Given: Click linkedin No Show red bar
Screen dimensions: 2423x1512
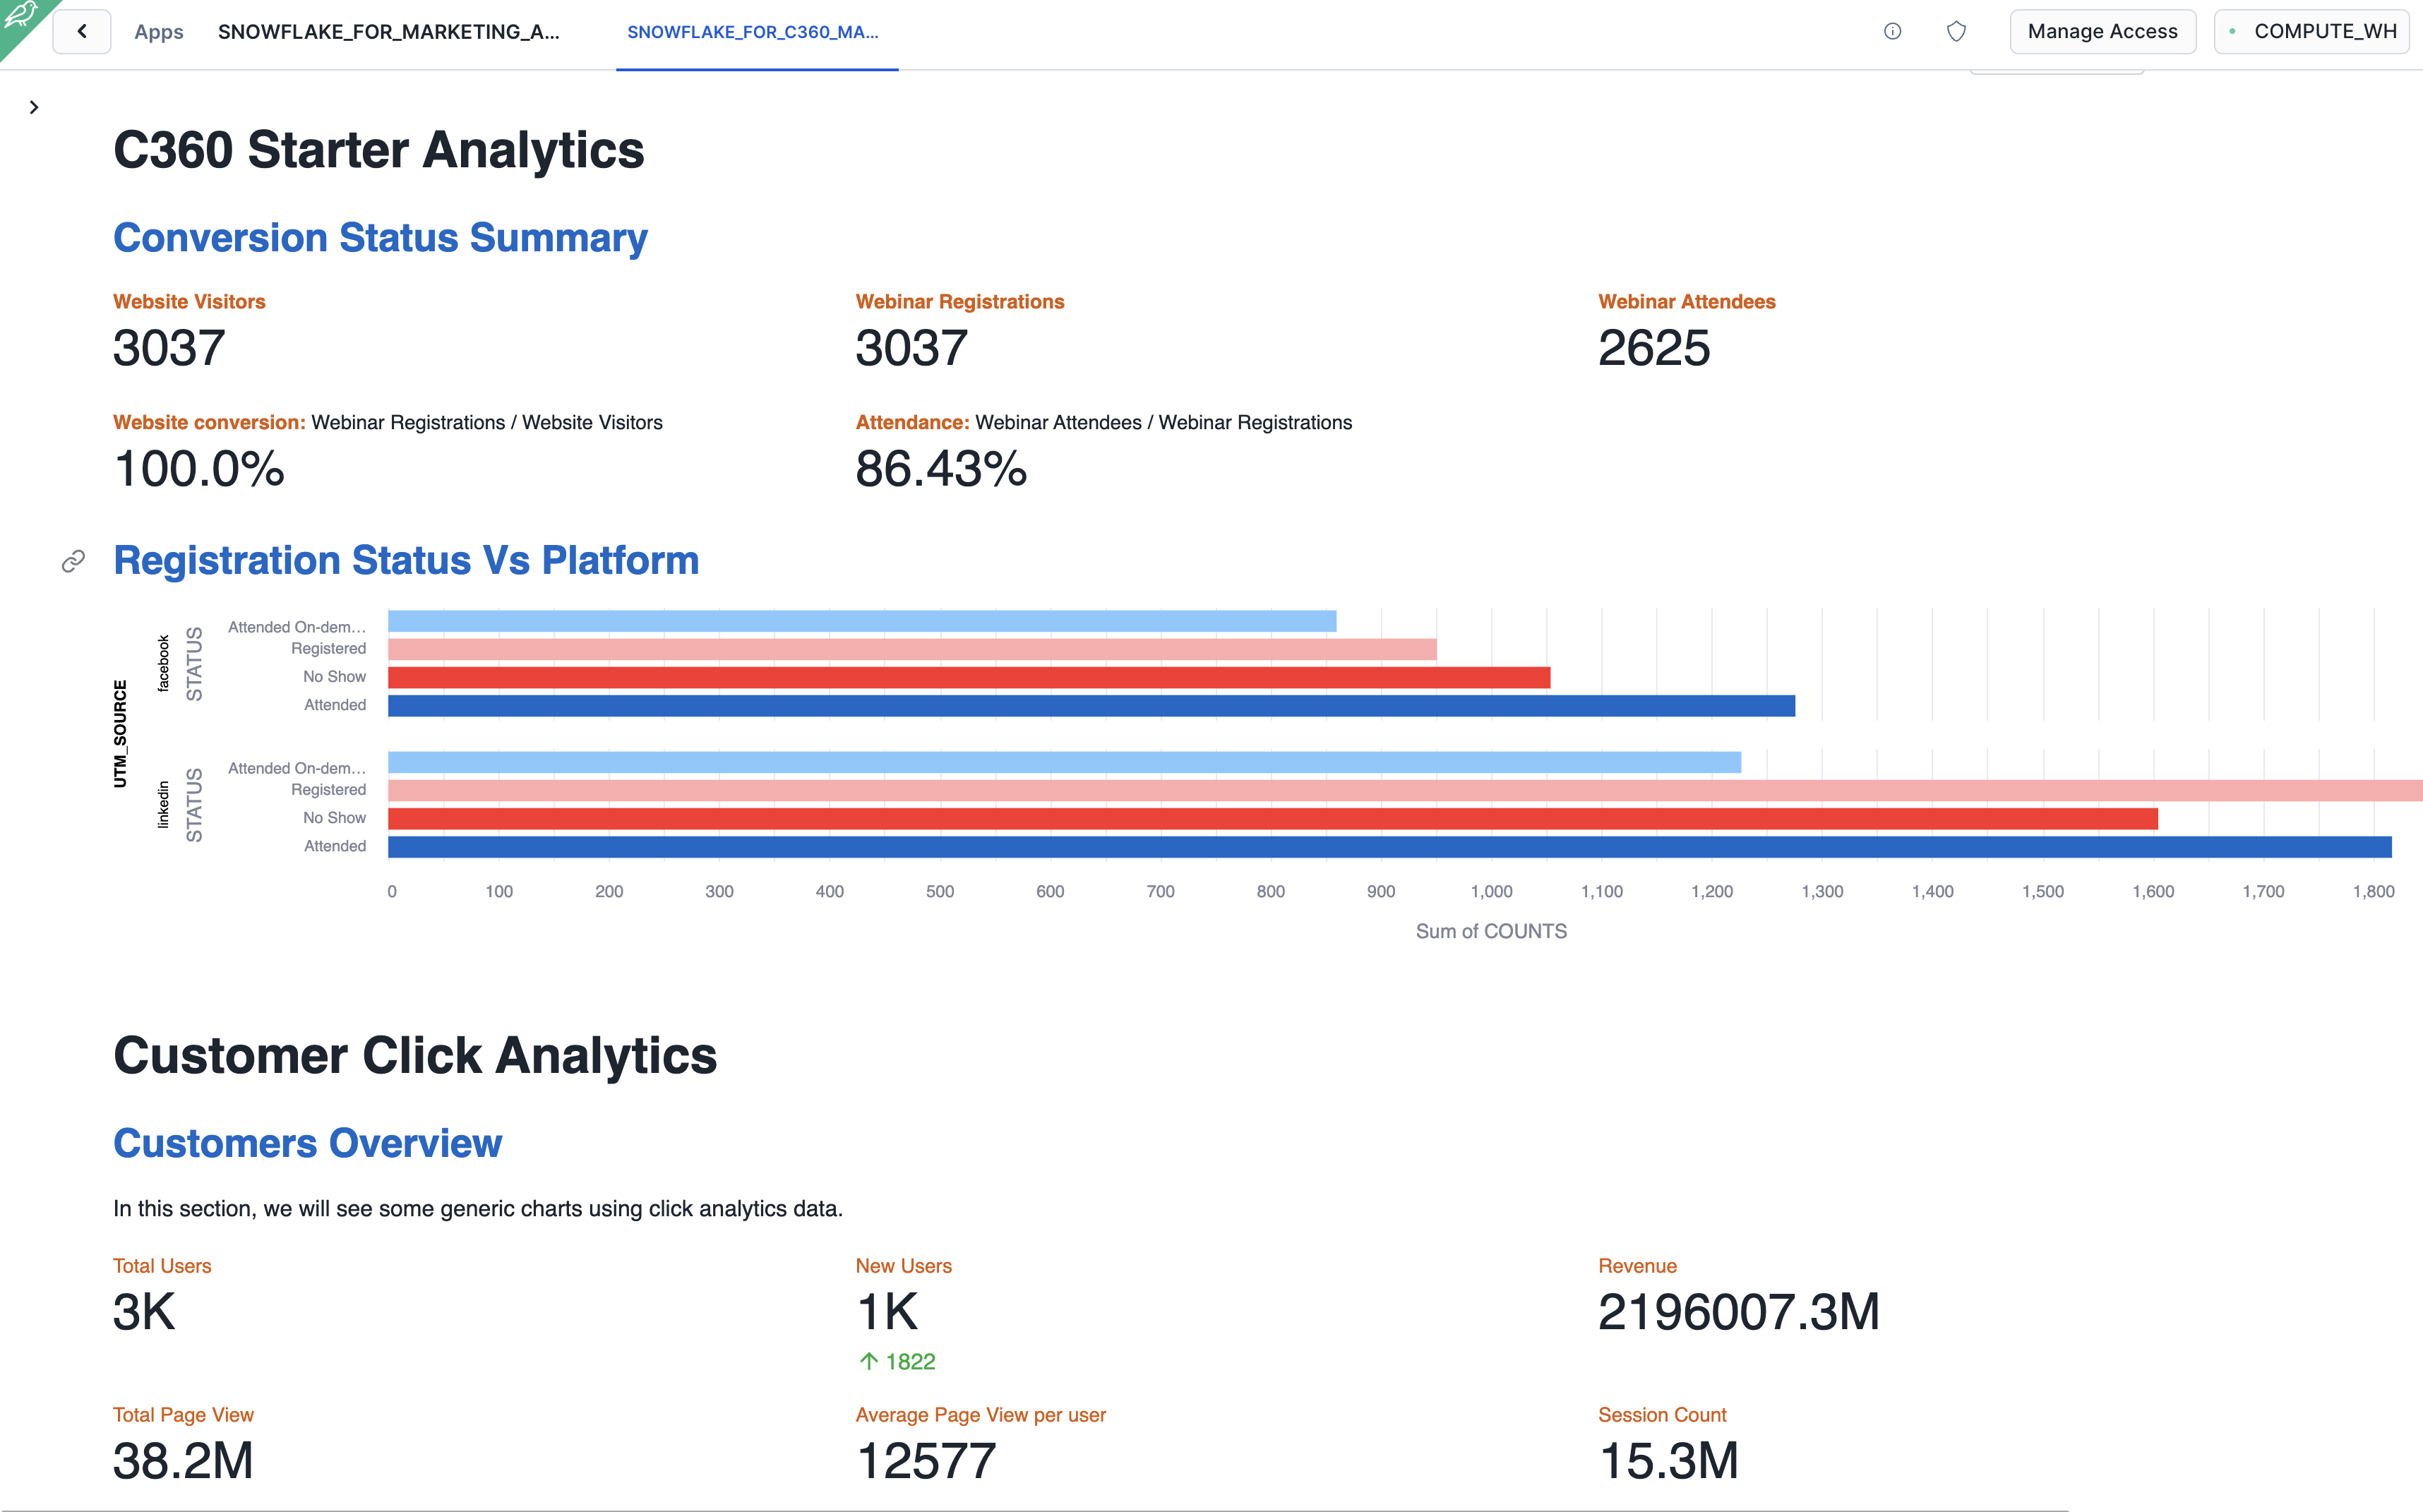Looking at the screenshot, I should tap(1270, 819).
